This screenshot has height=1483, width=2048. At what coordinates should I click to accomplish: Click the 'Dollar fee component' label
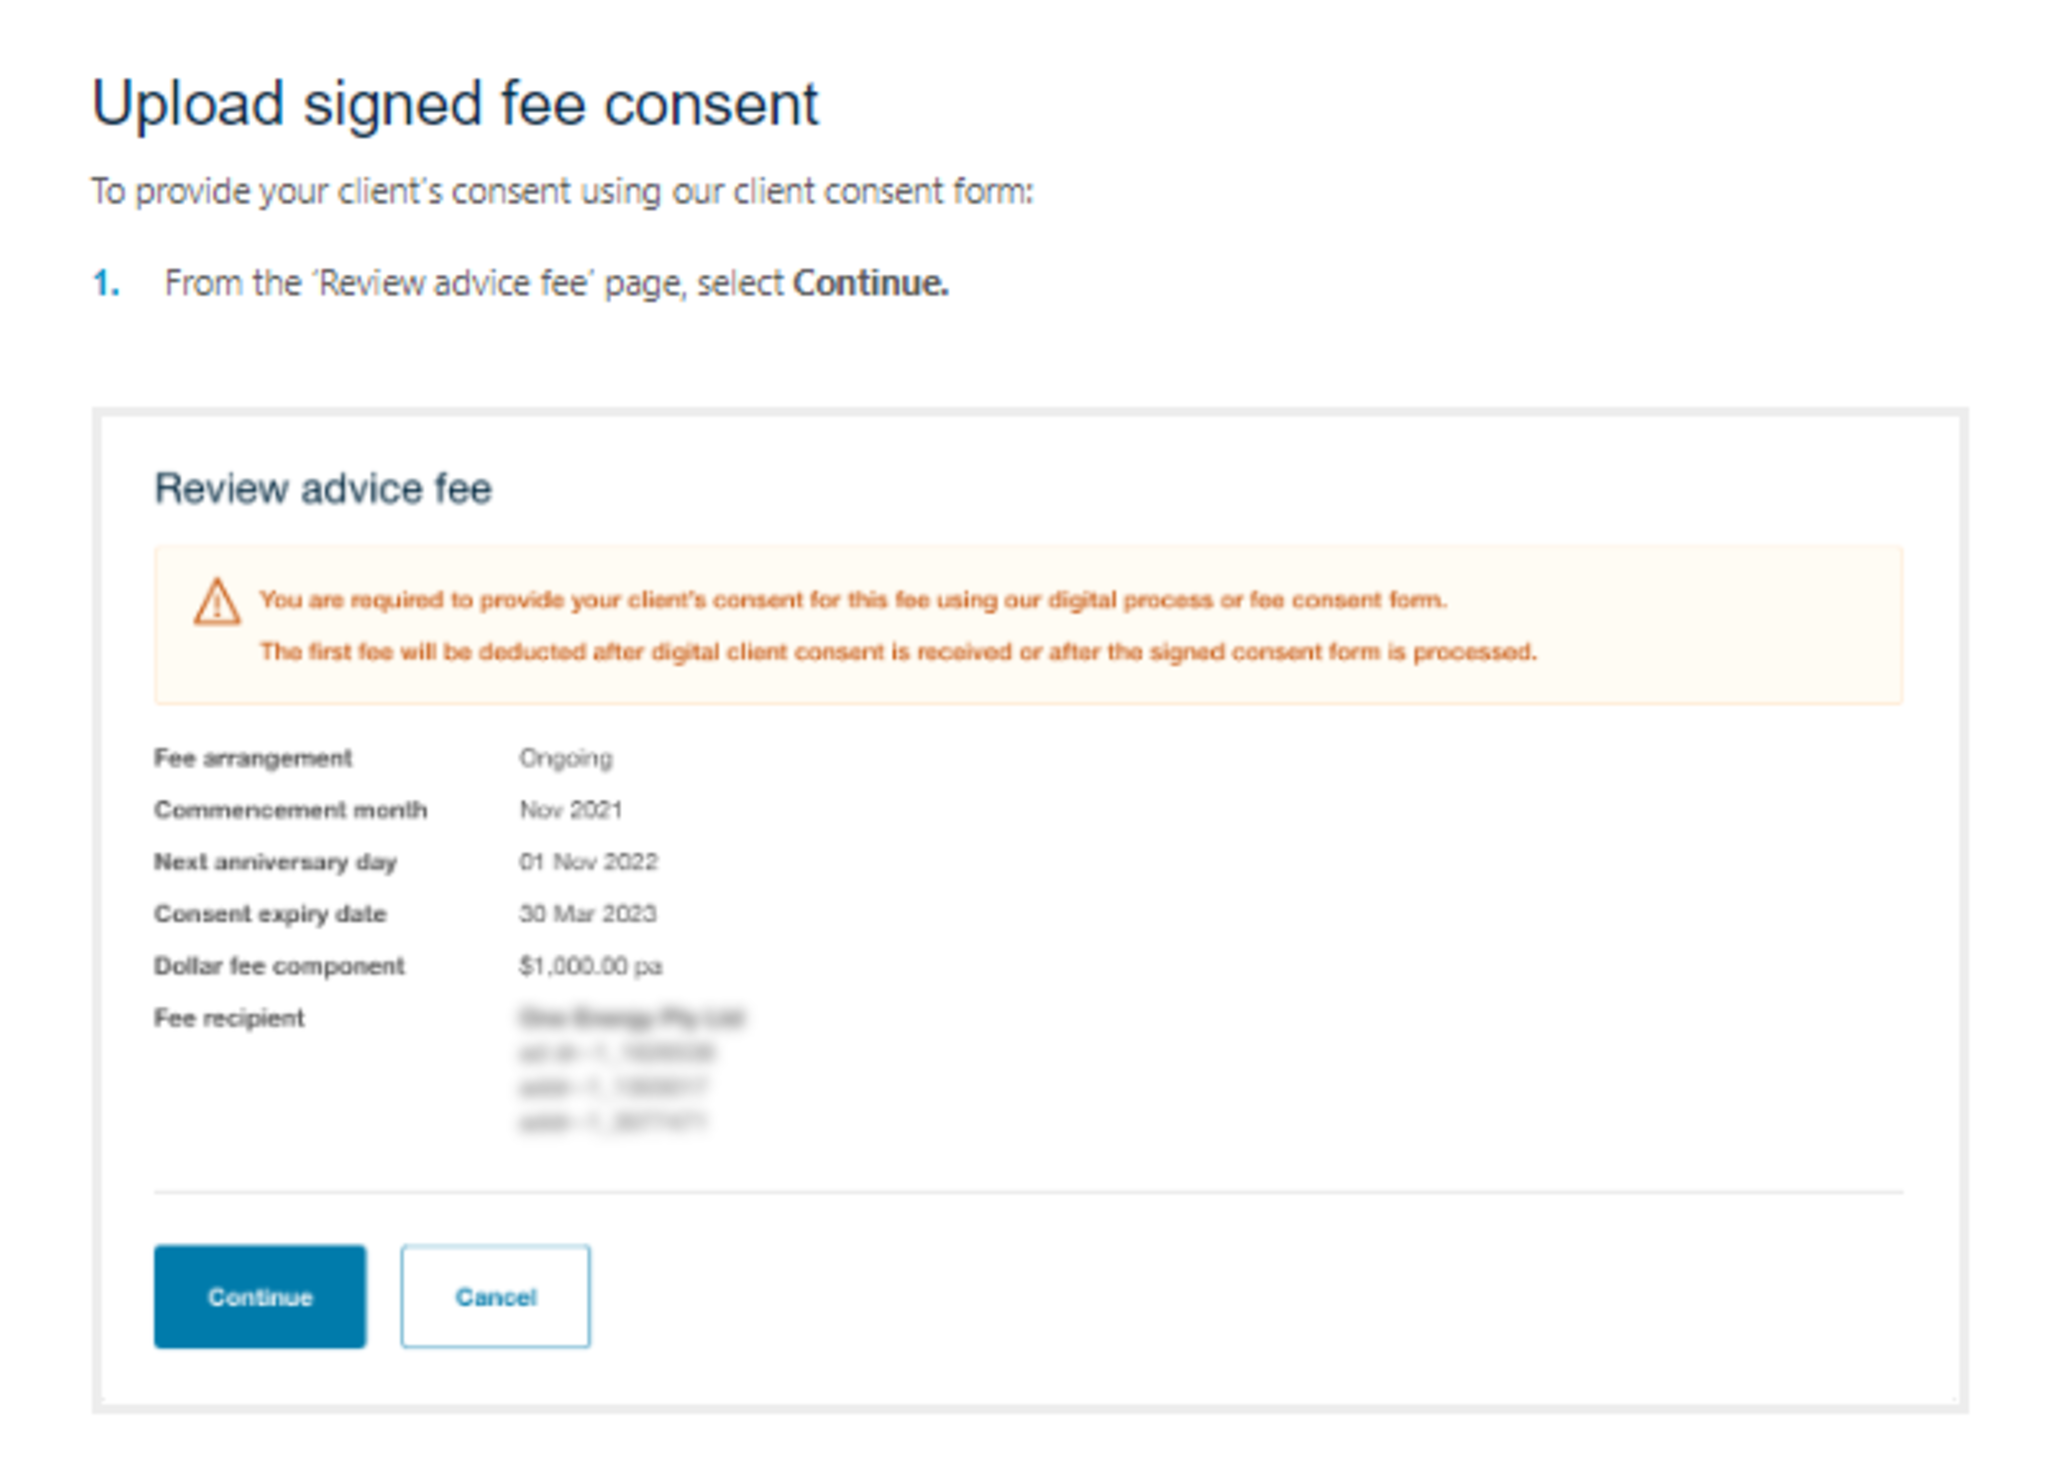click(x=279, y=966)
